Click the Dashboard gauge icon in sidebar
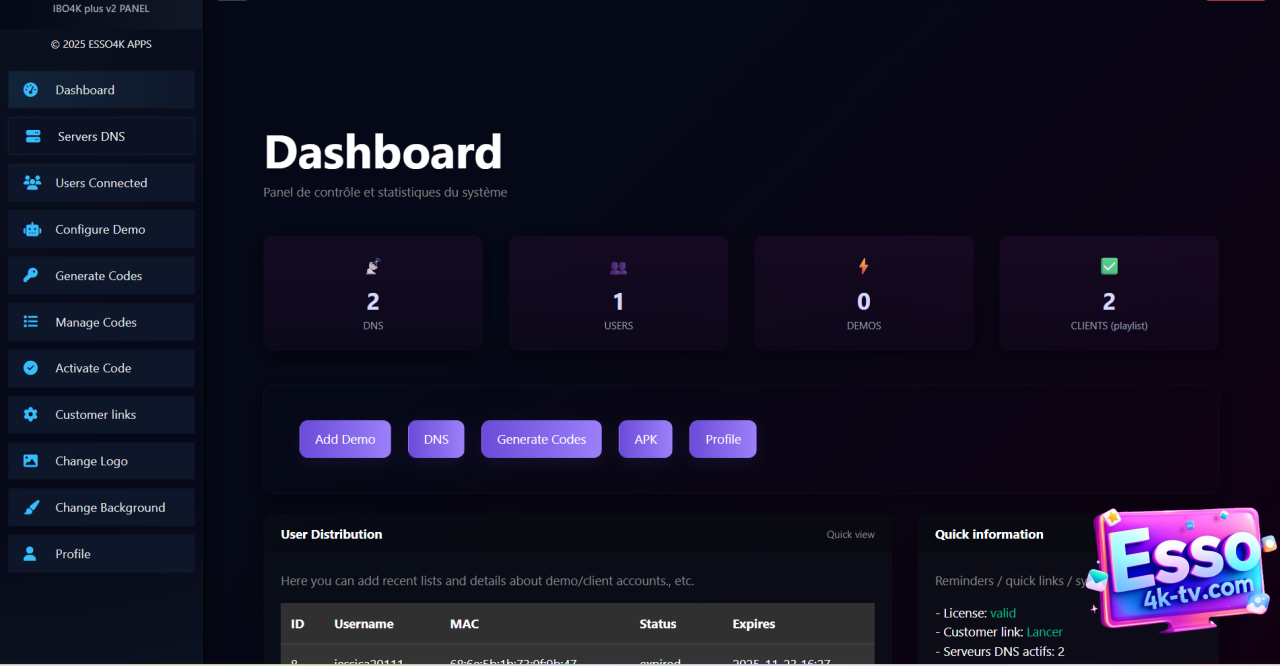This screenshot has width=1280, height=666. (31, 90)
